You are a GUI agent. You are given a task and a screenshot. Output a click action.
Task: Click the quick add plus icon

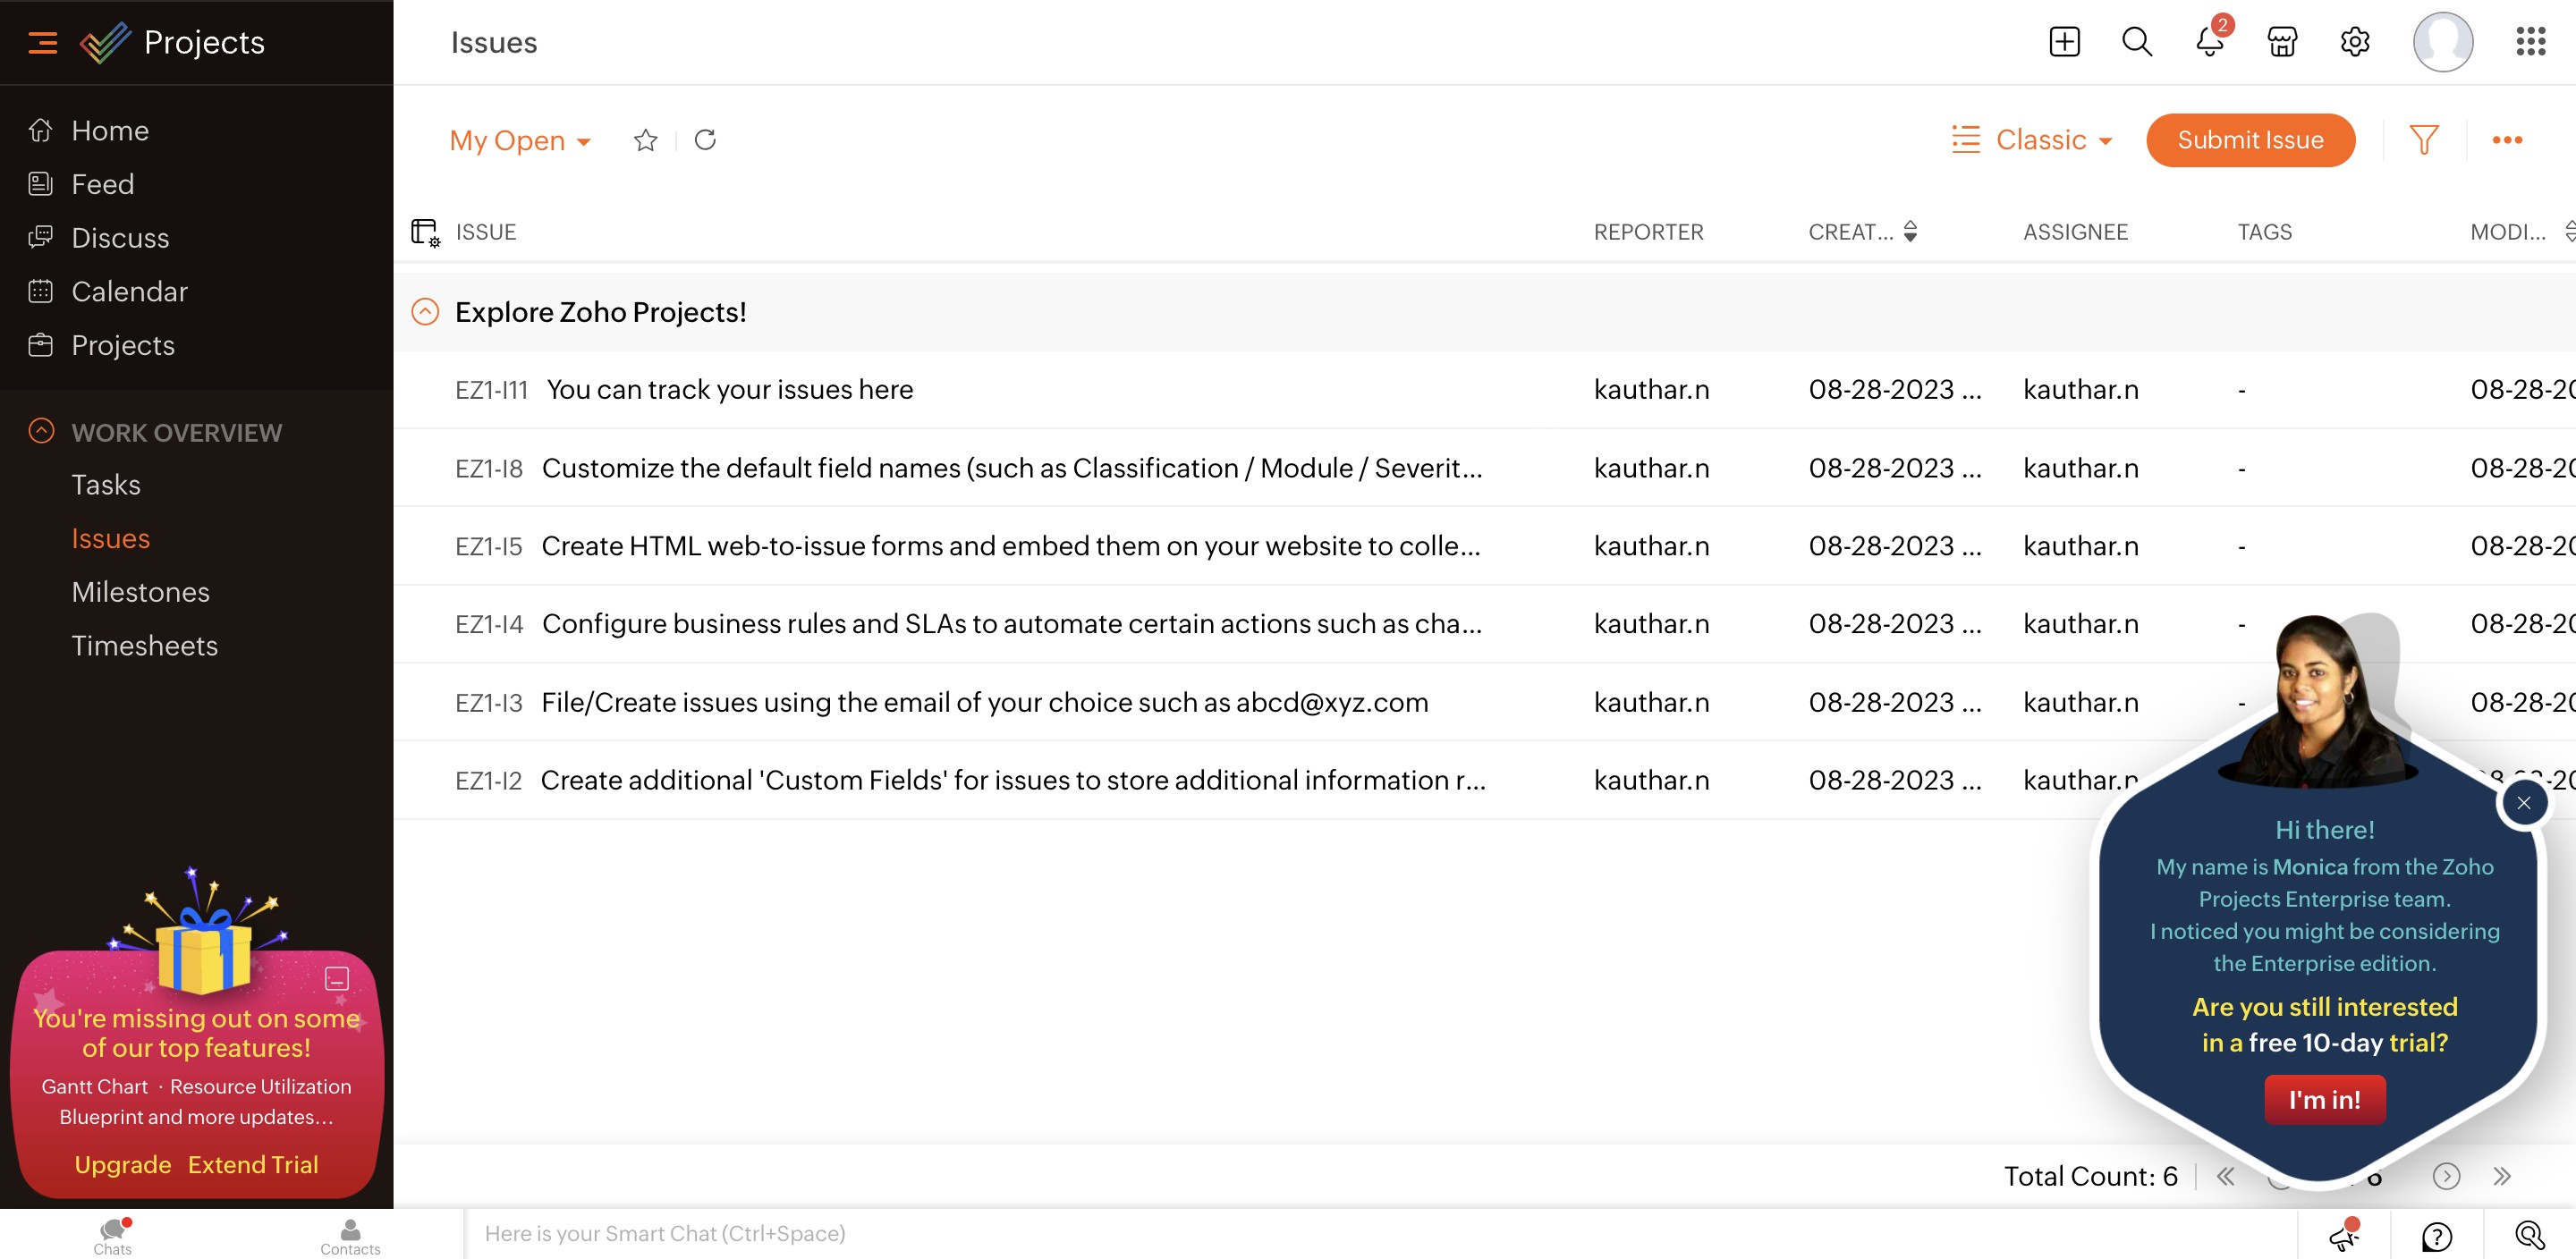2063,42
